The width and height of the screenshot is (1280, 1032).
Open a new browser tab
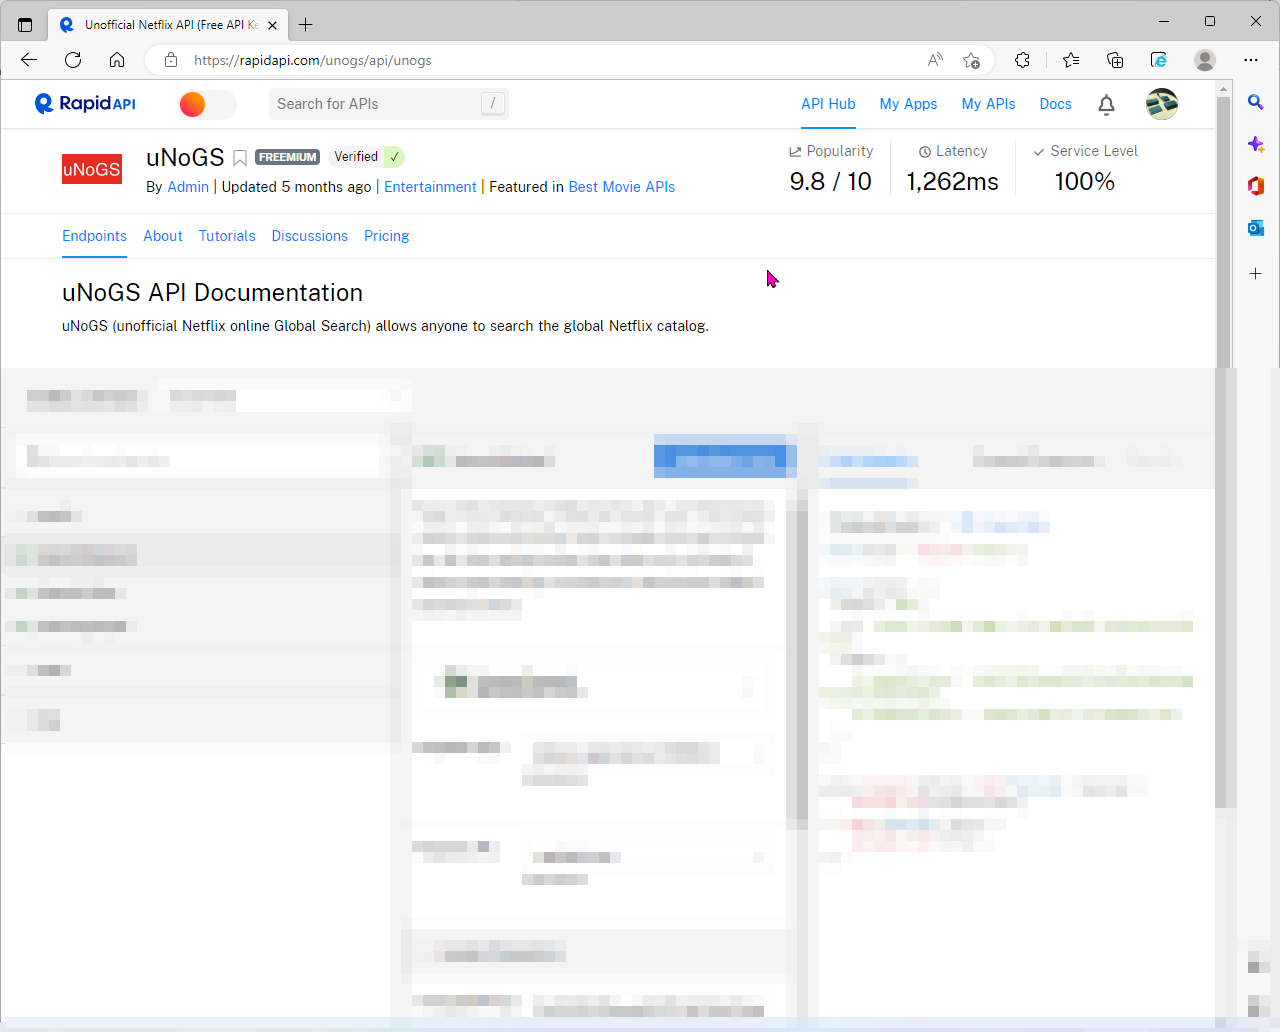306,24
